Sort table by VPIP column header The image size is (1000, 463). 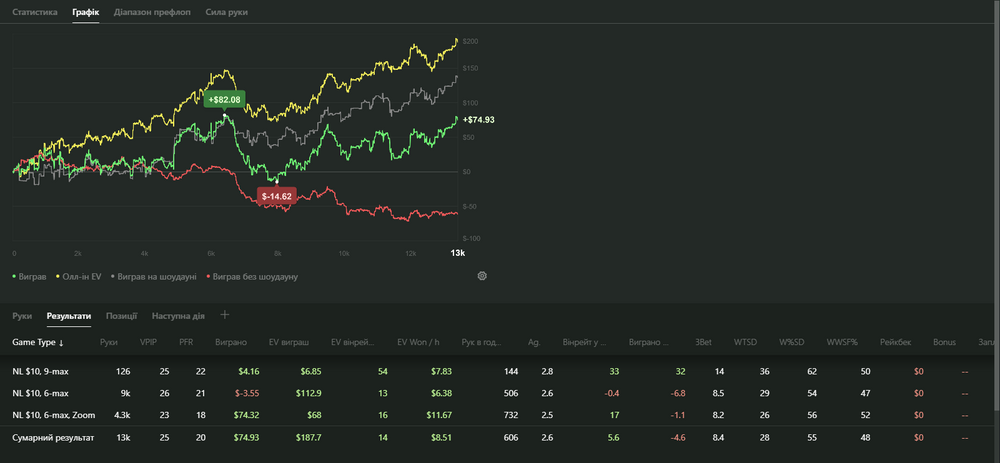coord(149,343)
